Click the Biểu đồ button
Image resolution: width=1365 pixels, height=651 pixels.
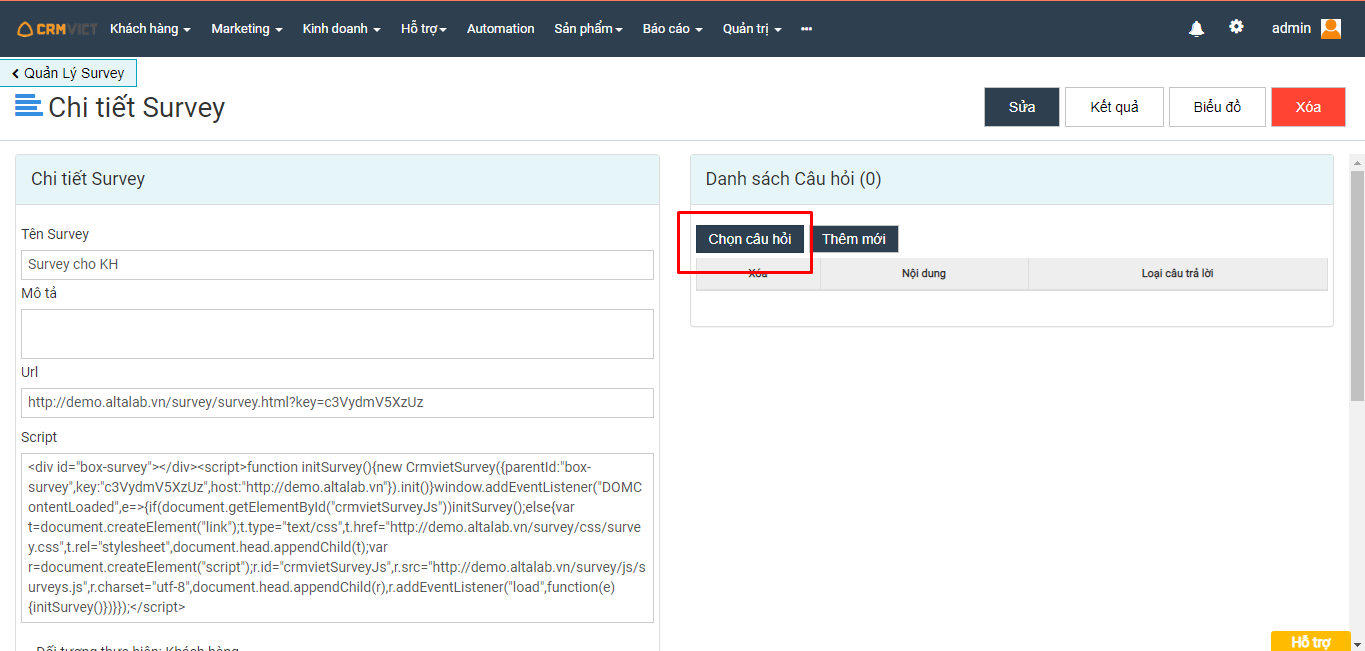(x=1217, y=107)
